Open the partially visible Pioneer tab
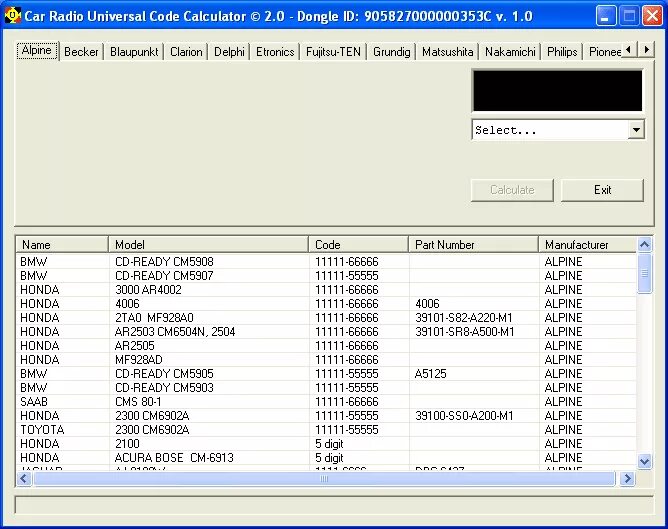668x529 pixels. [604, 52]
